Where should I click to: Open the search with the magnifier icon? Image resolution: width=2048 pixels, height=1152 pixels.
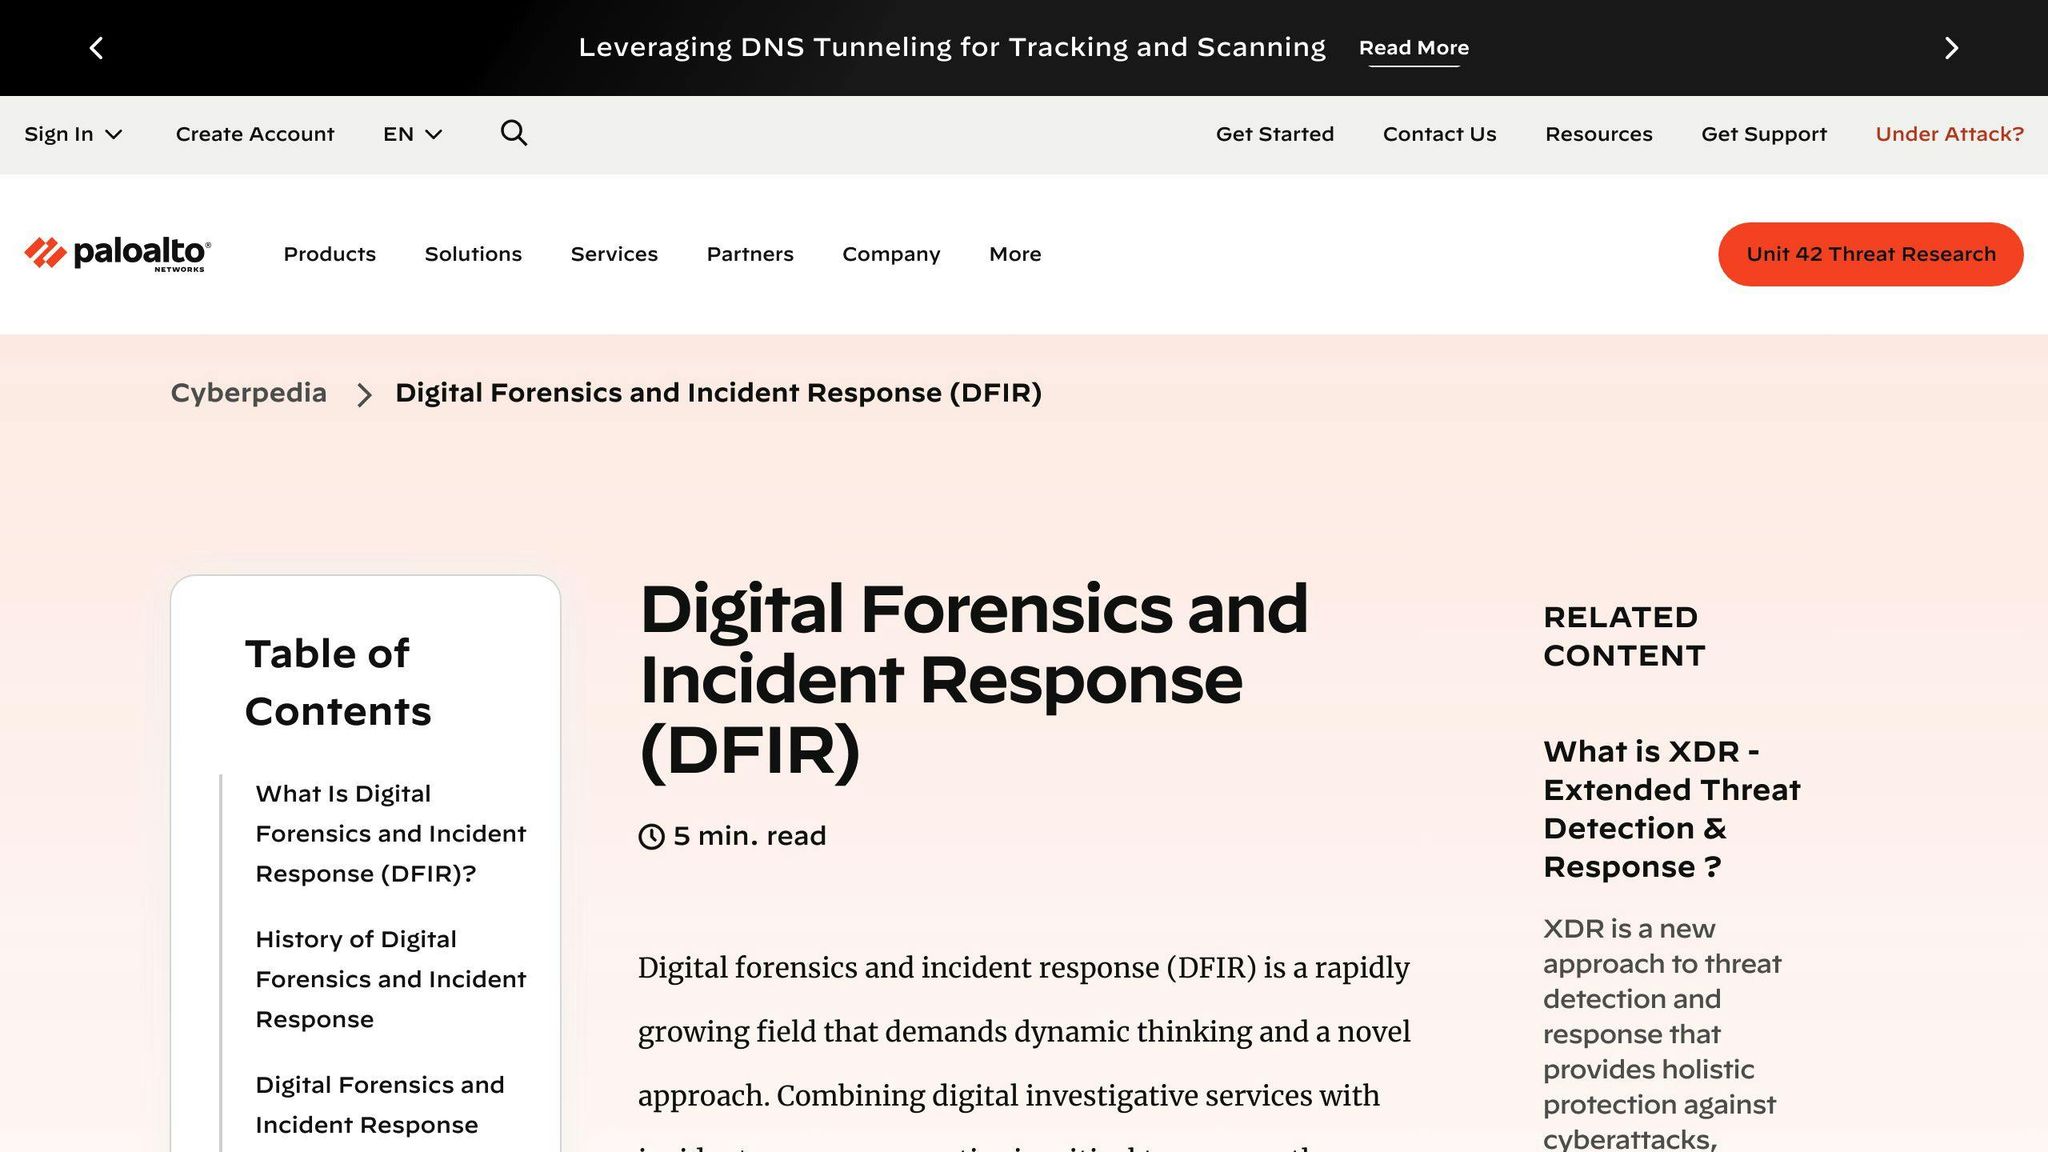(x=513, y=133)
